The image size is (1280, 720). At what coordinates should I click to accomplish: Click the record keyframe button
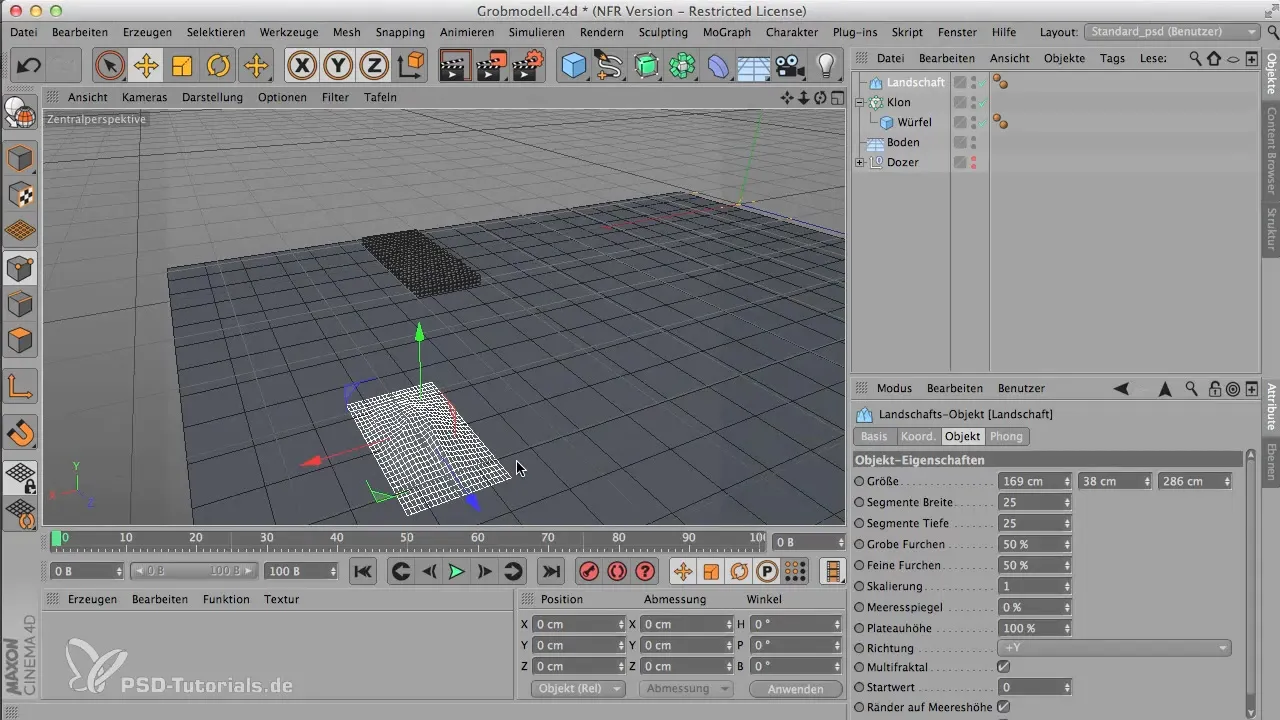(x=589, y=571)
